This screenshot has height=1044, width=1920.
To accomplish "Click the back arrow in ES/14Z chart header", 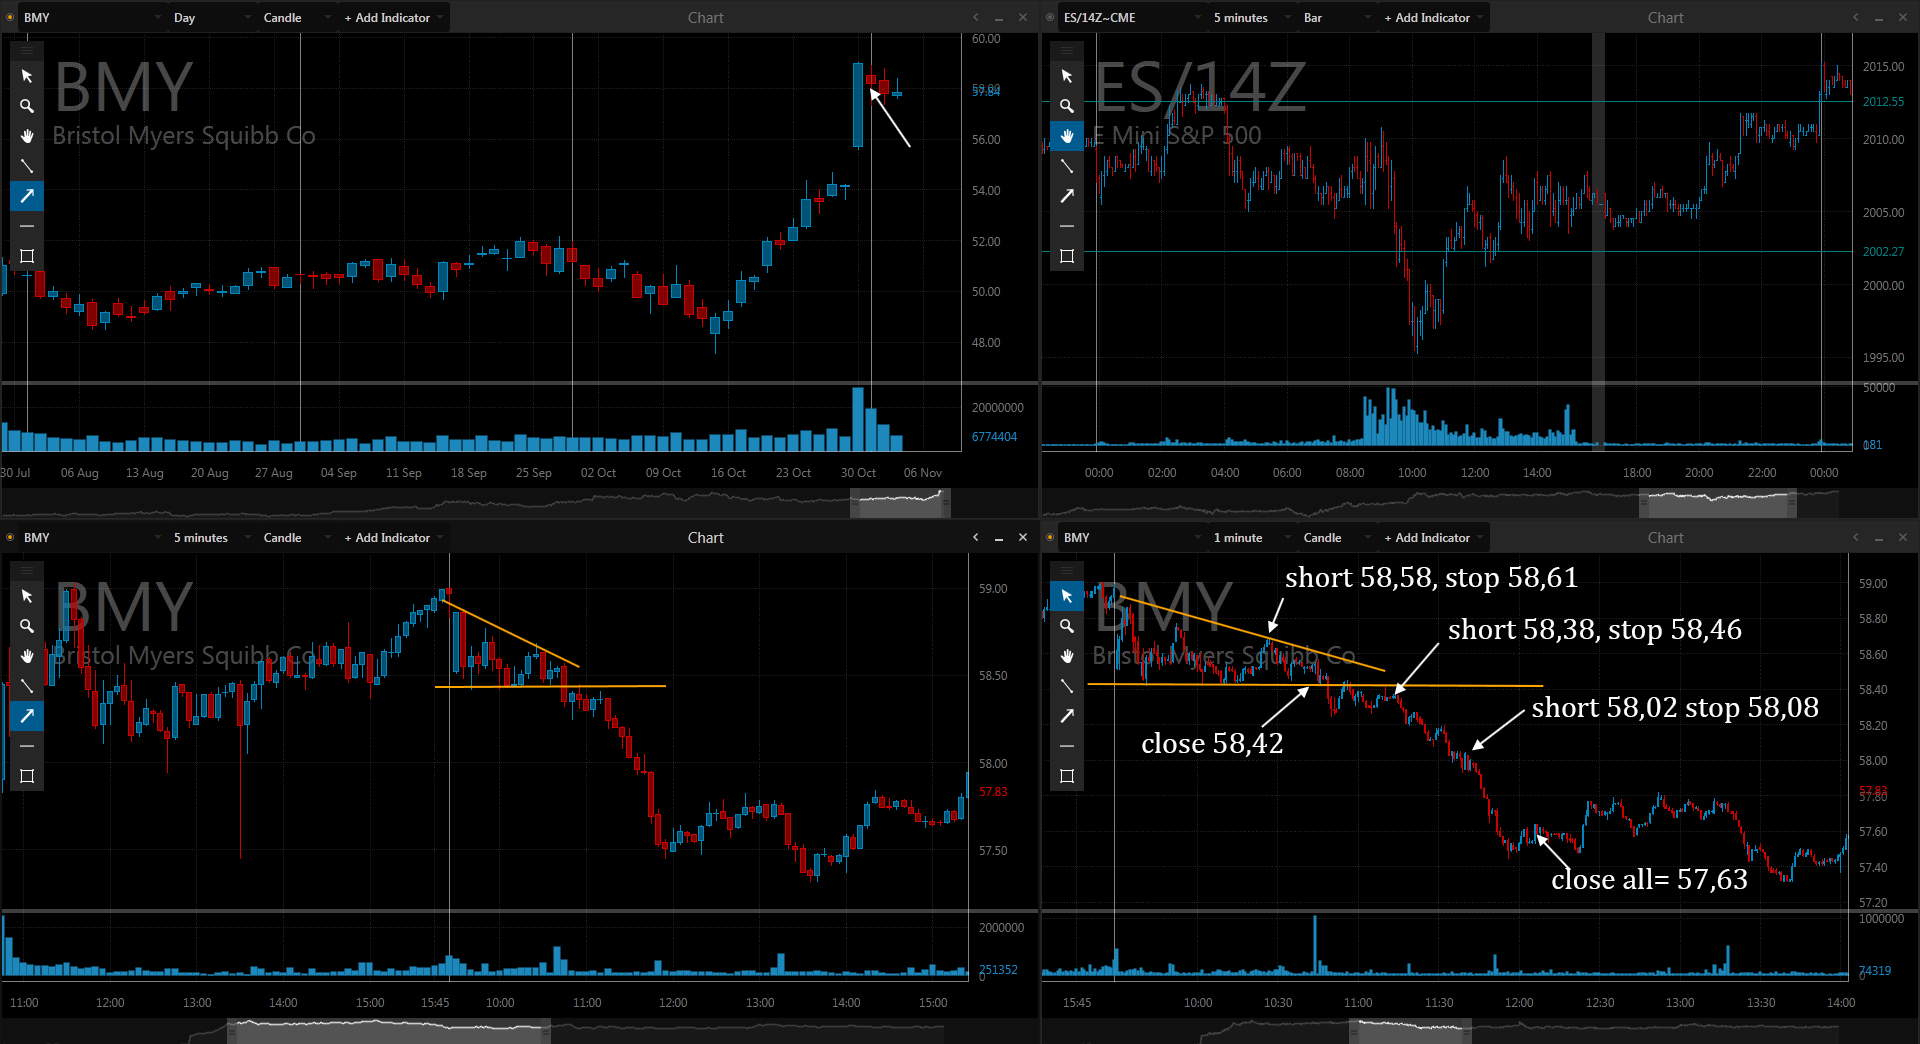I will 1856,18.
